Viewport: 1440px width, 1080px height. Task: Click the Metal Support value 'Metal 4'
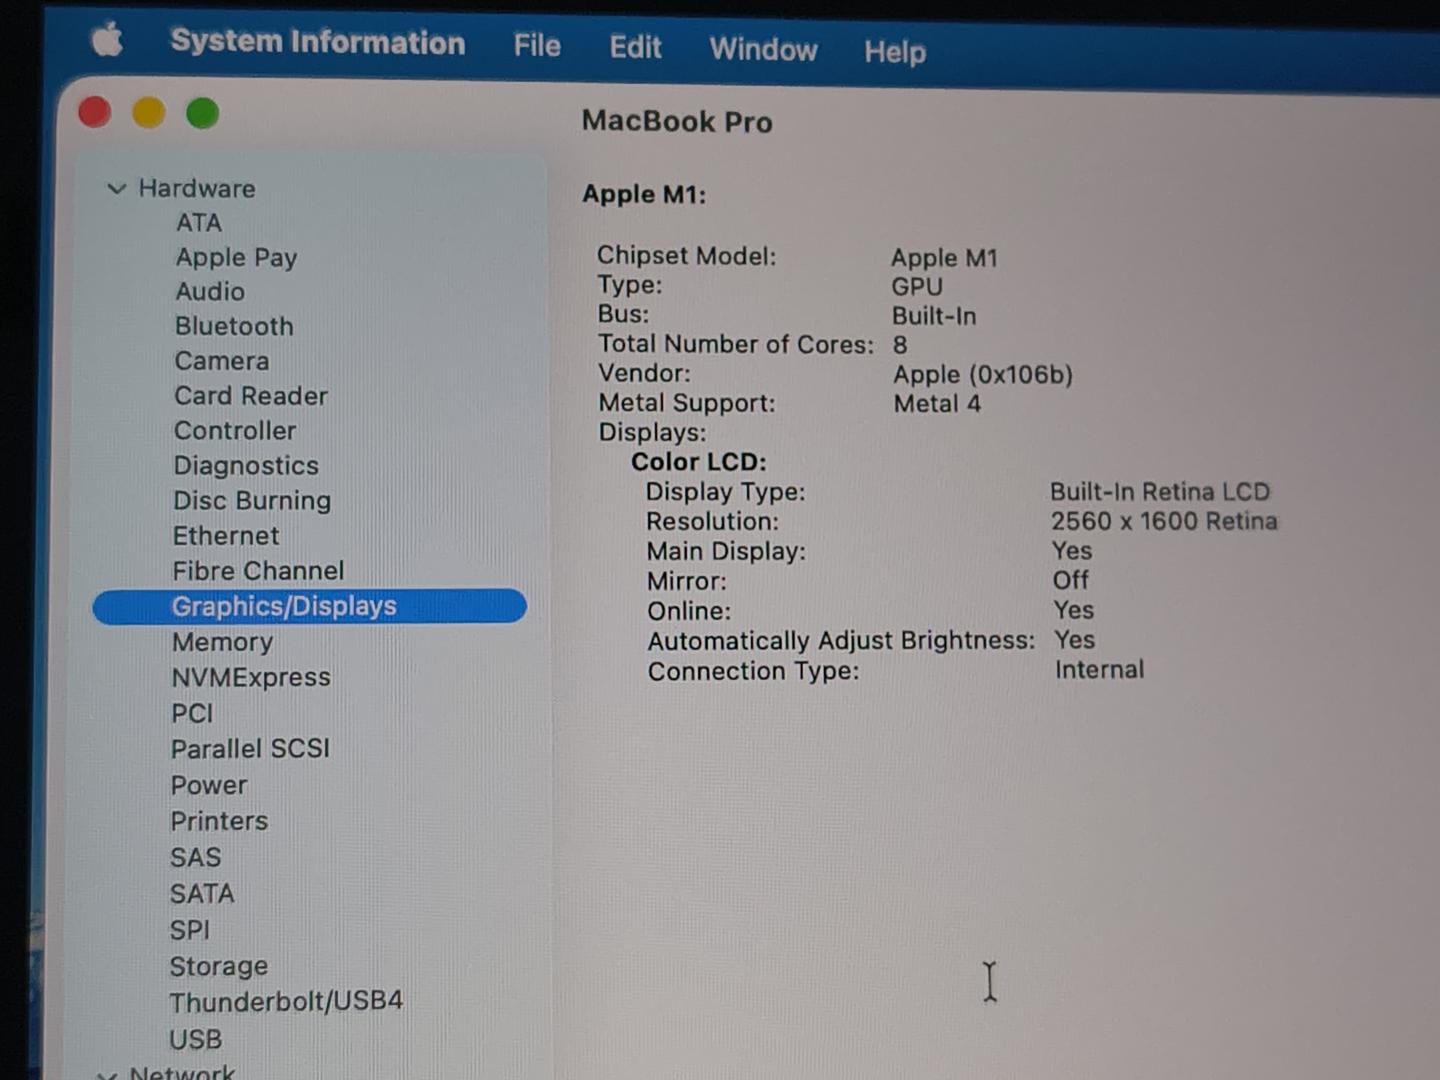pos(937,404)
